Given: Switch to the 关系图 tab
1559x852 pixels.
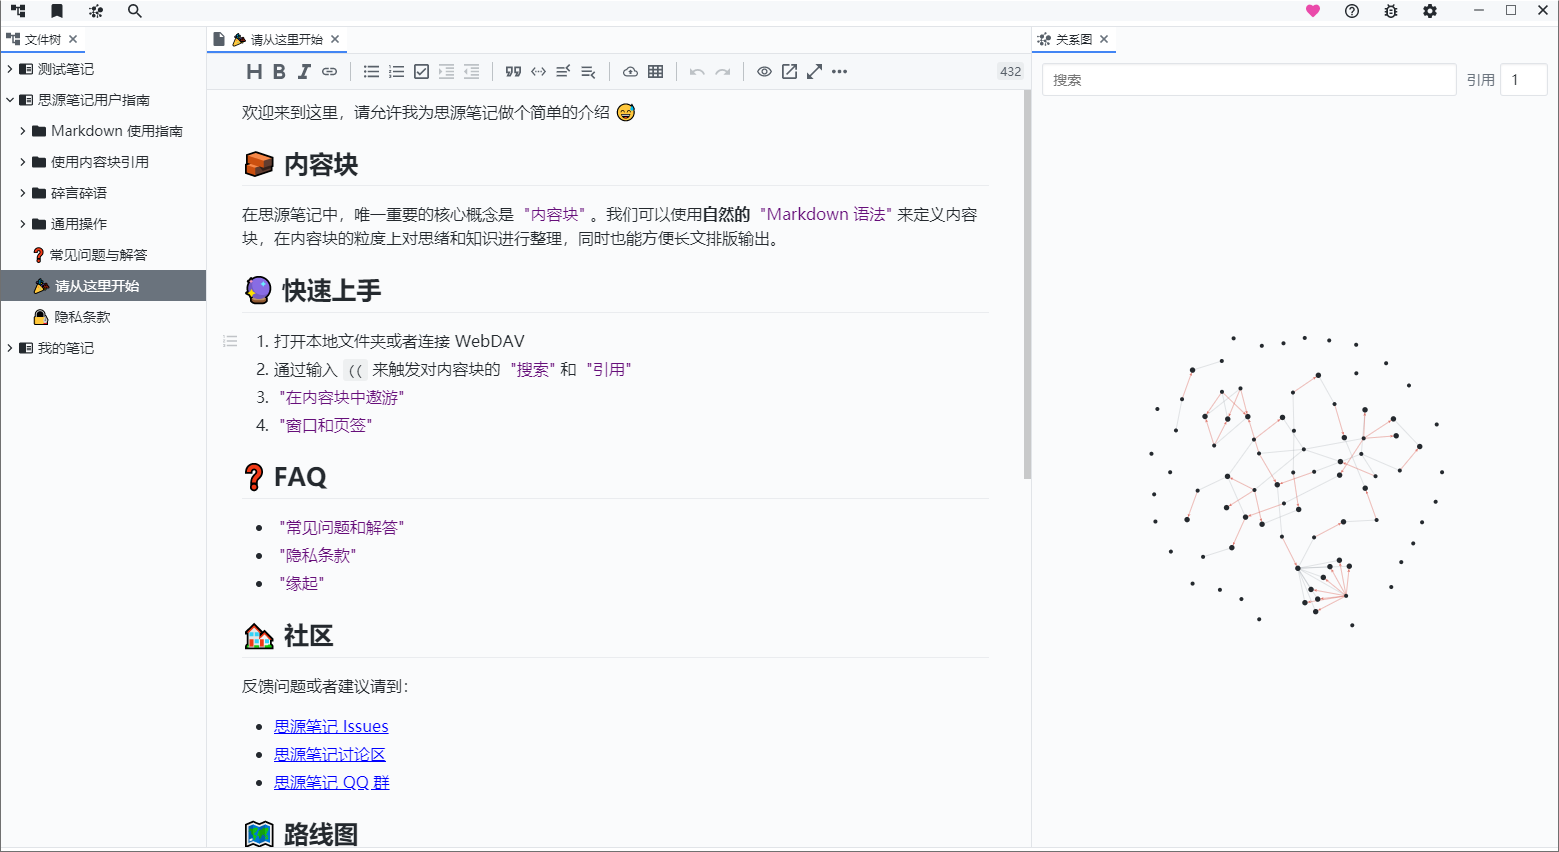Looking at the screenshot, I should point(1072,40).
